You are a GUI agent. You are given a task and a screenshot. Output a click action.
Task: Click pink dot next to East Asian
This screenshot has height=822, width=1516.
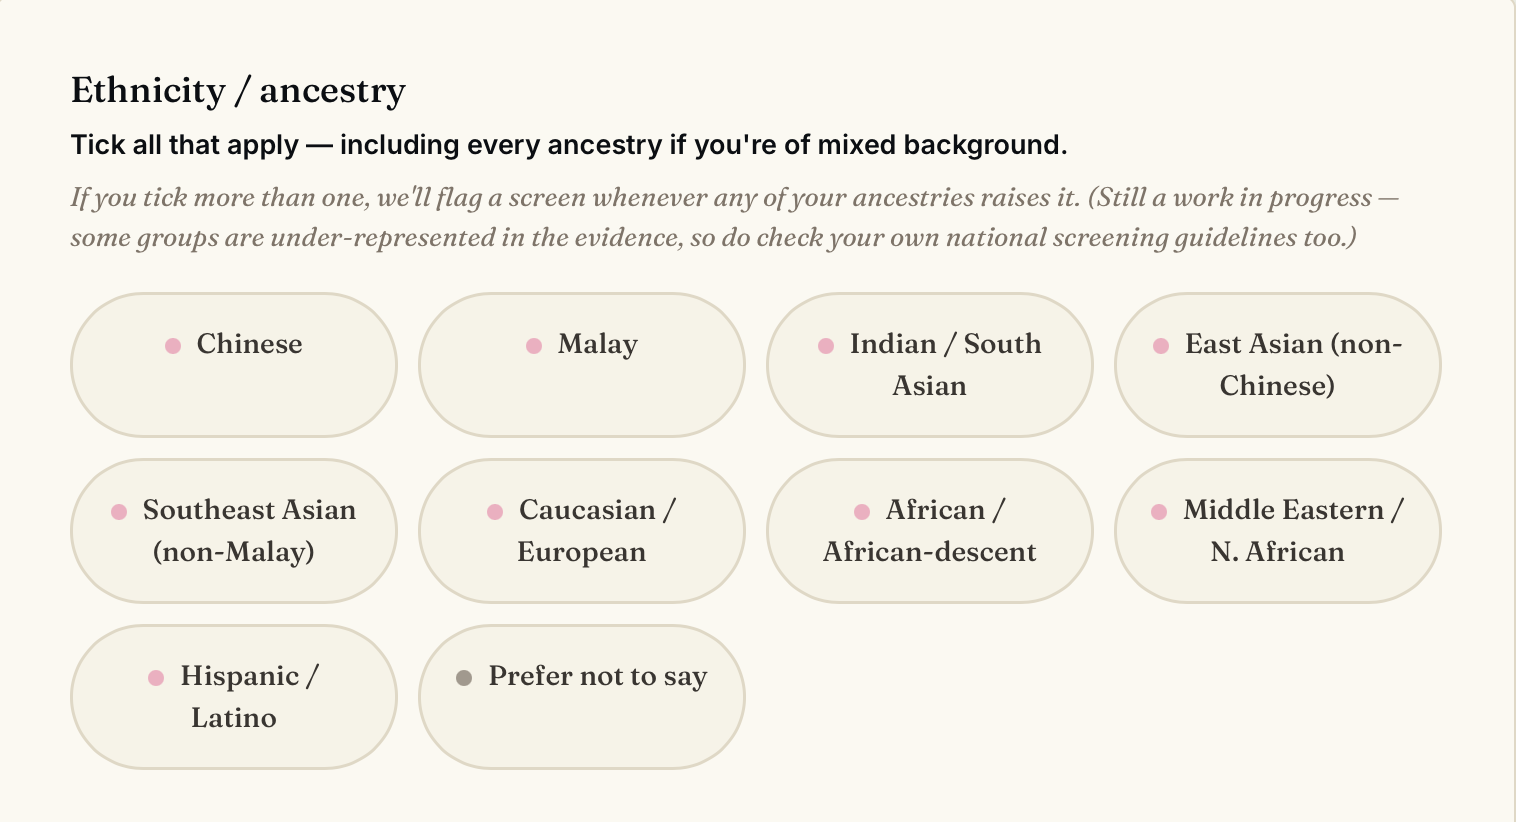tap(1161, 346)
